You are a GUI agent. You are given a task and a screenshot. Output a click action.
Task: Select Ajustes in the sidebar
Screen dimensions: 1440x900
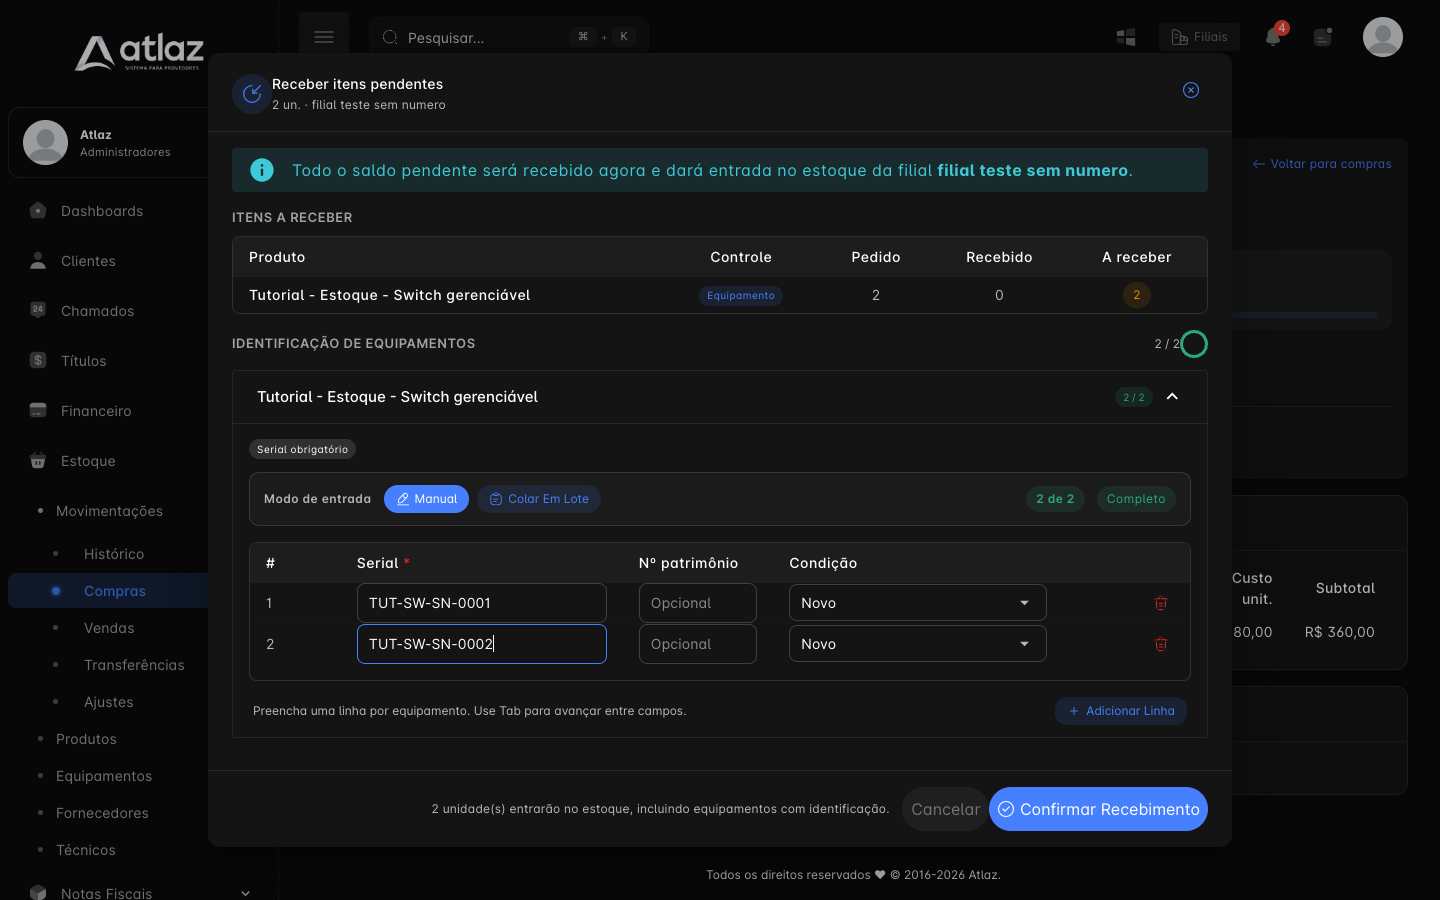pyautogui.click(x=109, y=702)
